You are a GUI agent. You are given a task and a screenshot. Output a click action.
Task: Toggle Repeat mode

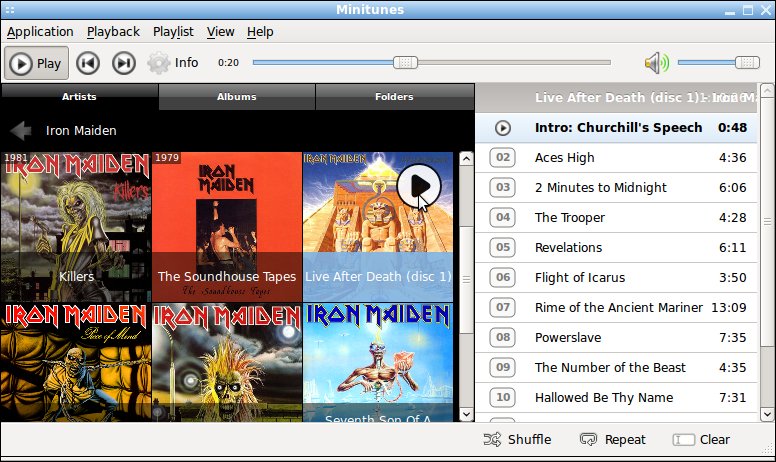pyautogui.click(x=613, y=439)
